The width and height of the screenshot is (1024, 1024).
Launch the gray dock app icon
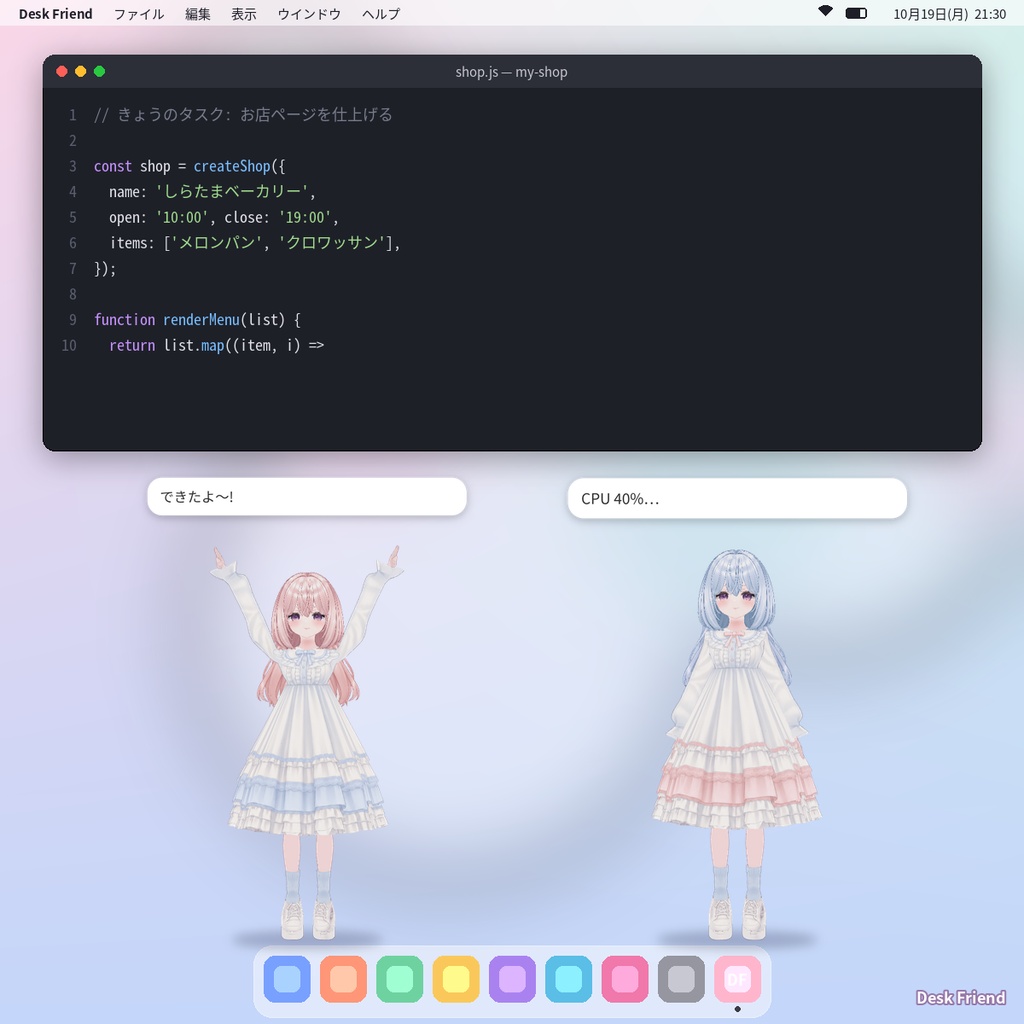(681, 979)
